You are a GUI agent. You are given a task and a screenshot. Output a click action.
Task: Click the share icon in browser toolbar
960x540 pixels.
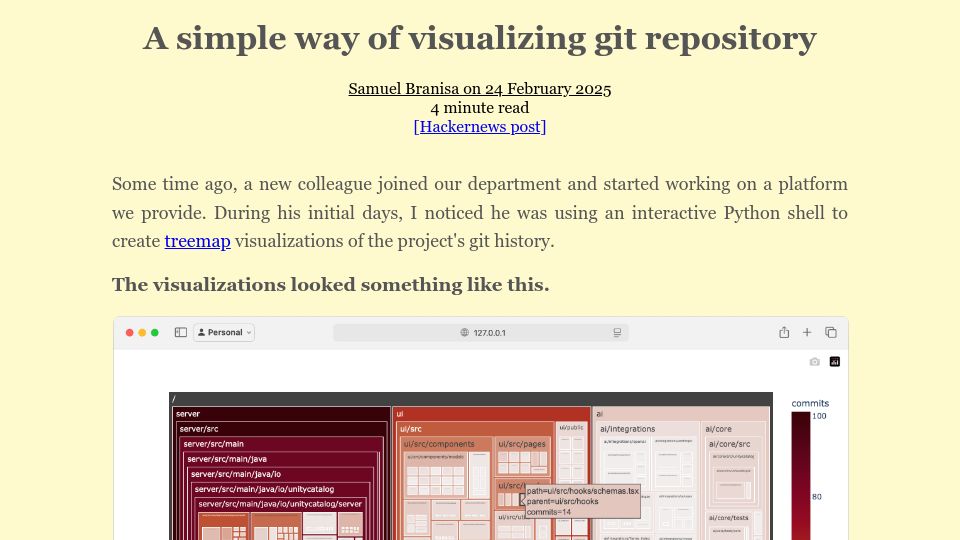[x=784, y=332]
